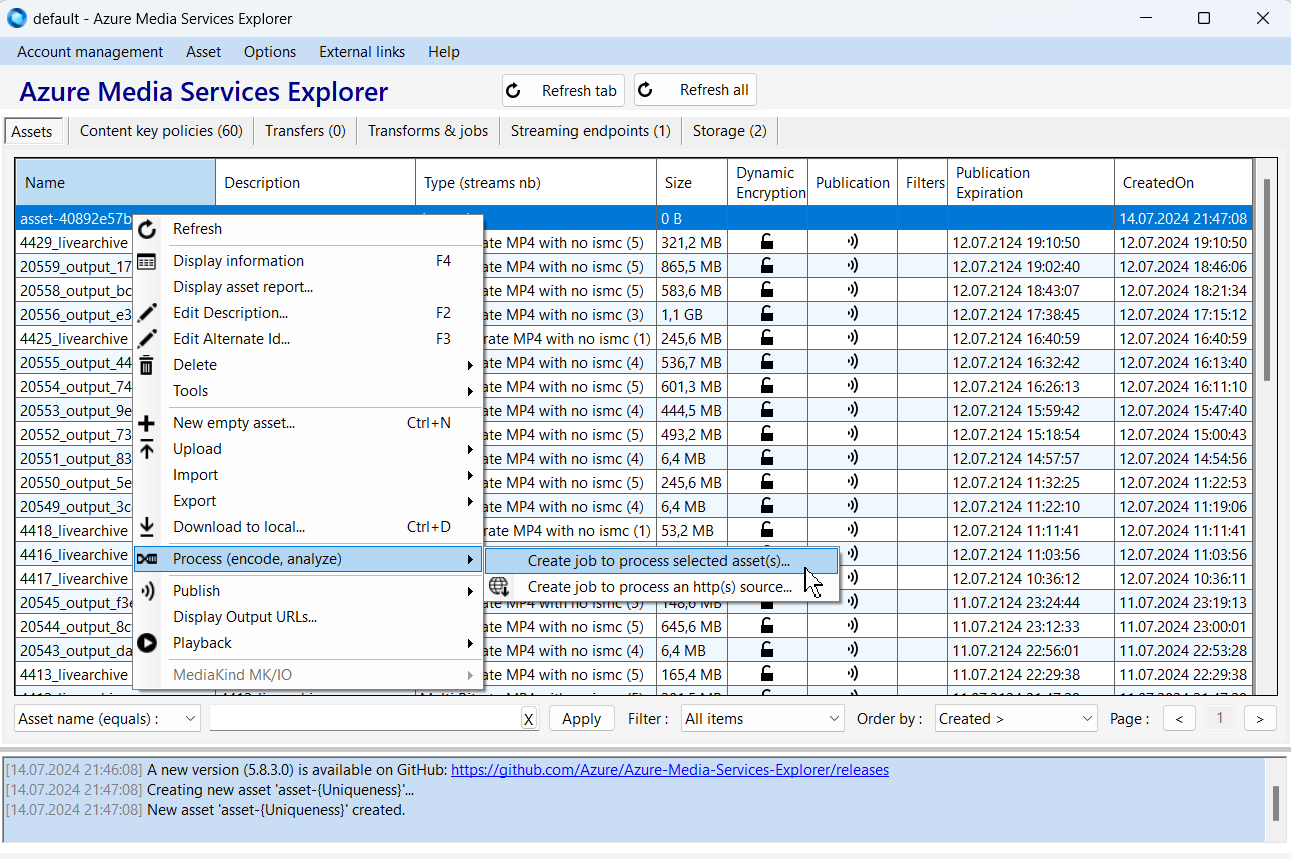Image resolution: width=1291 pixels, height=859 pixels.
Task: Switch to Content key policies (60) tab
Action: click(x=161, y=131)
